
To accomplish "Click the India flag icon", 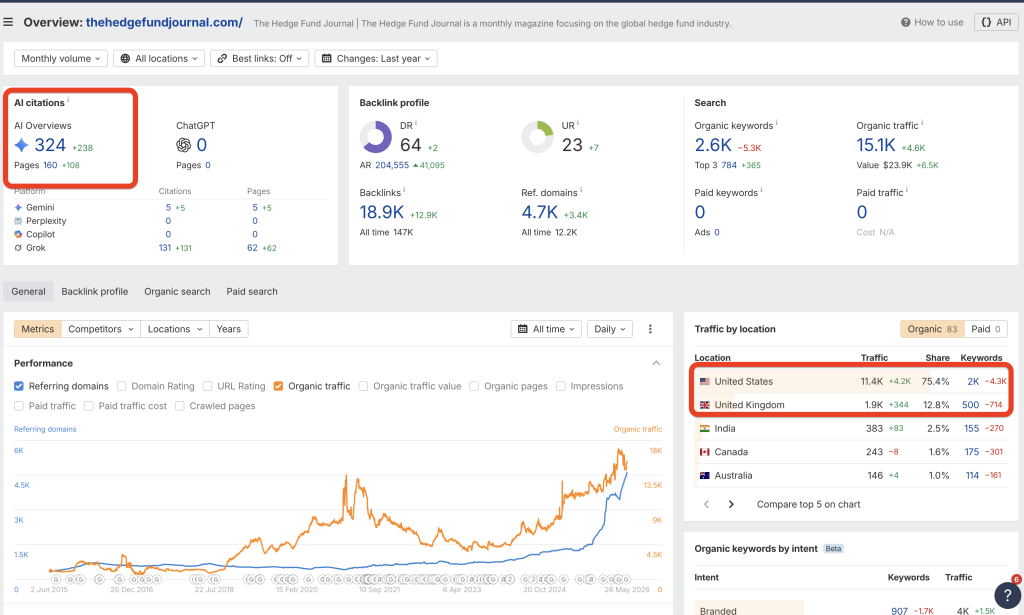I will point(705,428).
